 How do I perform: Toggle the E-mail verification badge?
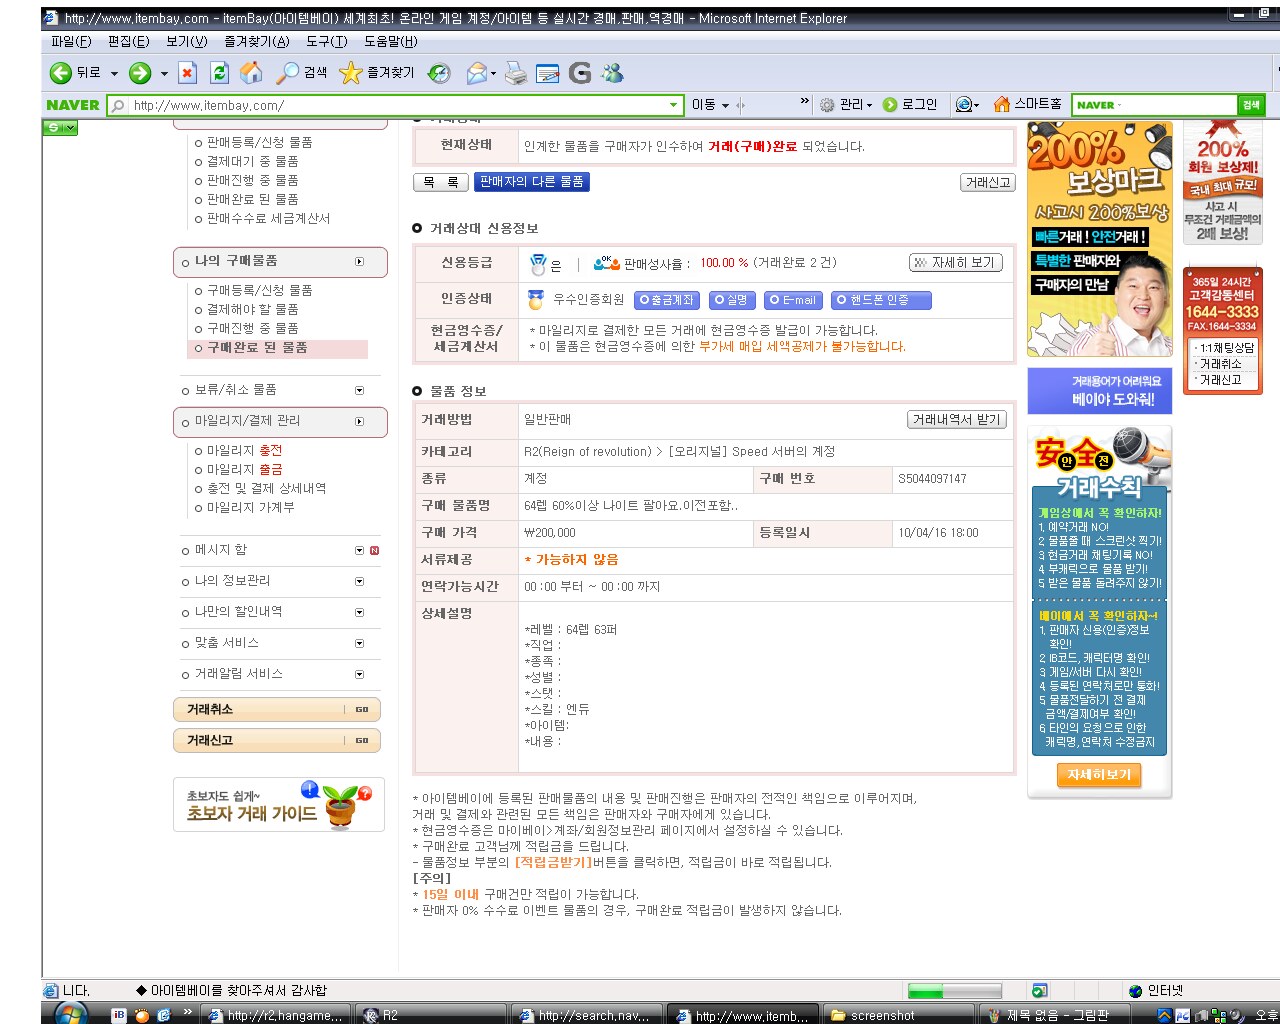click(791, 300)
